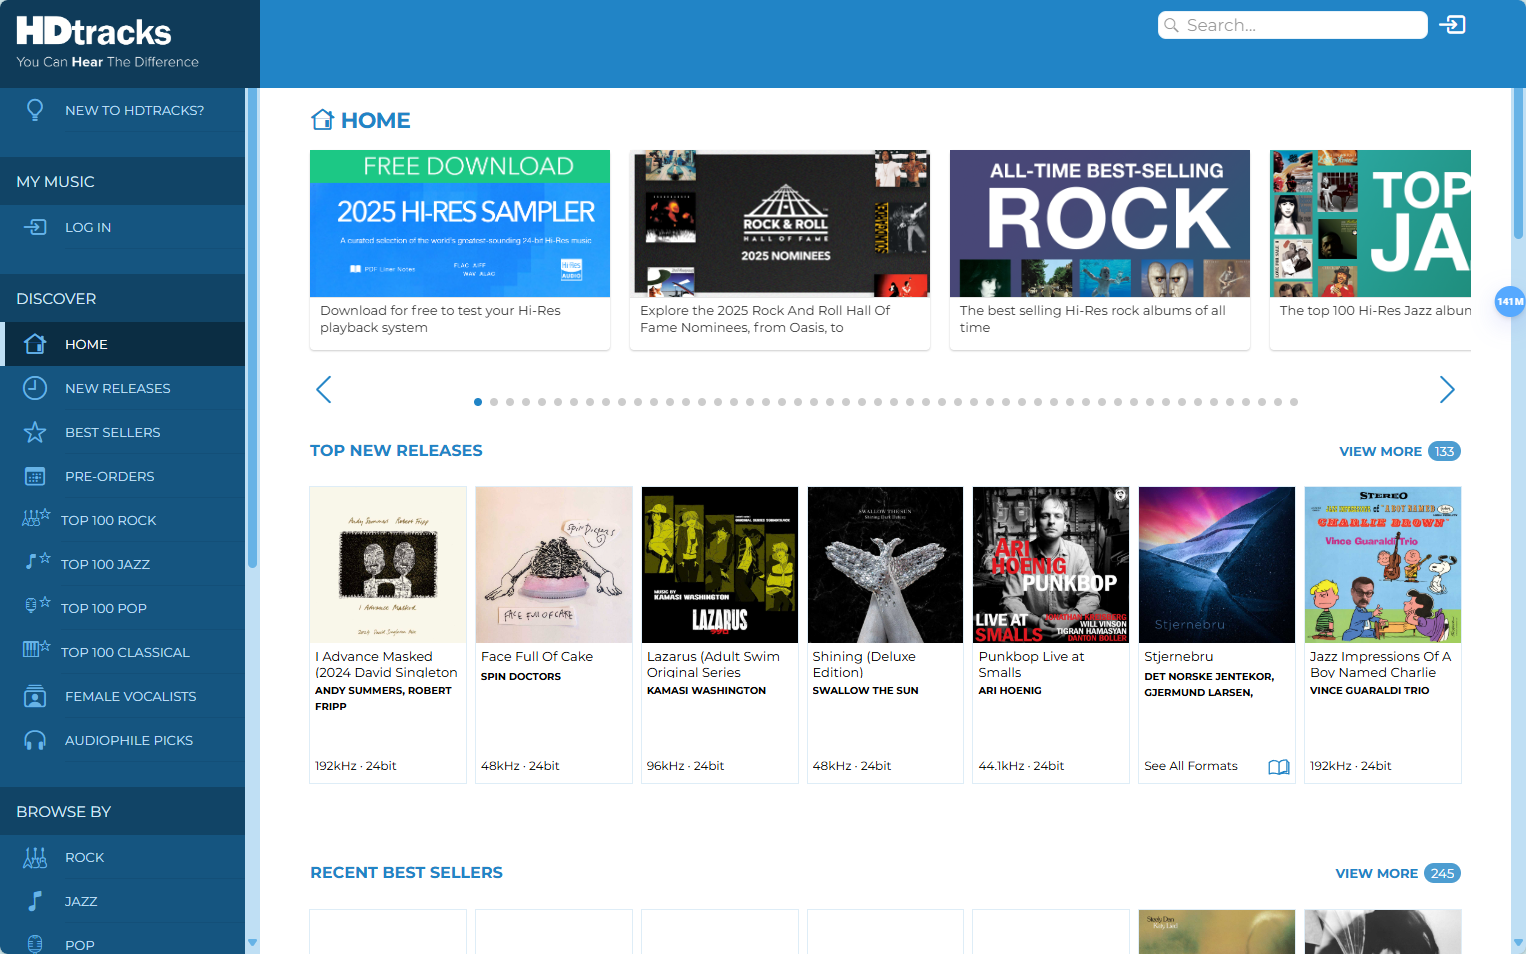Screen dimensions: 1526x954
Task: Open Log In from My Music
Action: coord(88,227)
